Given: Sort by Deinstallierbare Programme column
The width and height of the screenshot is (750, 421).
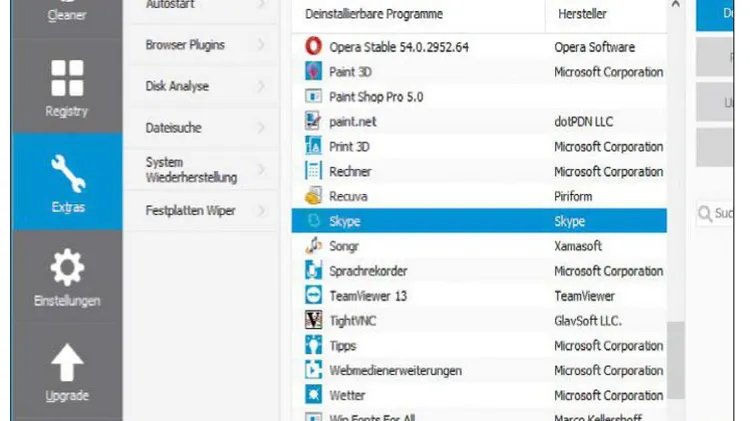Looking at the screenshot, I should point(418,14).
